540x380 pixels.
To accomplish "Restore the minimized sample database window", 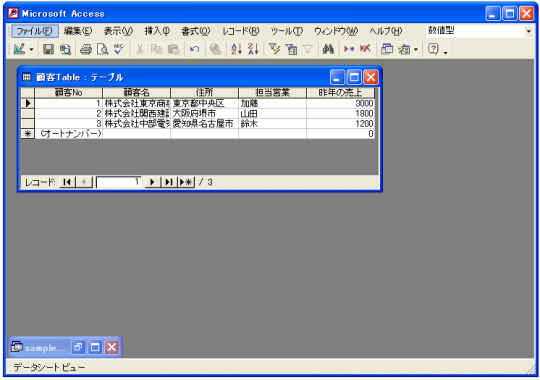I will click(x=78, y=347).
